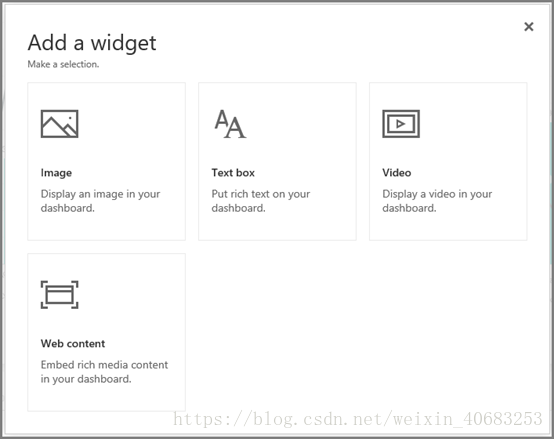
Task: Close the Add a widget dialog
Action: [x=529, y=26]
